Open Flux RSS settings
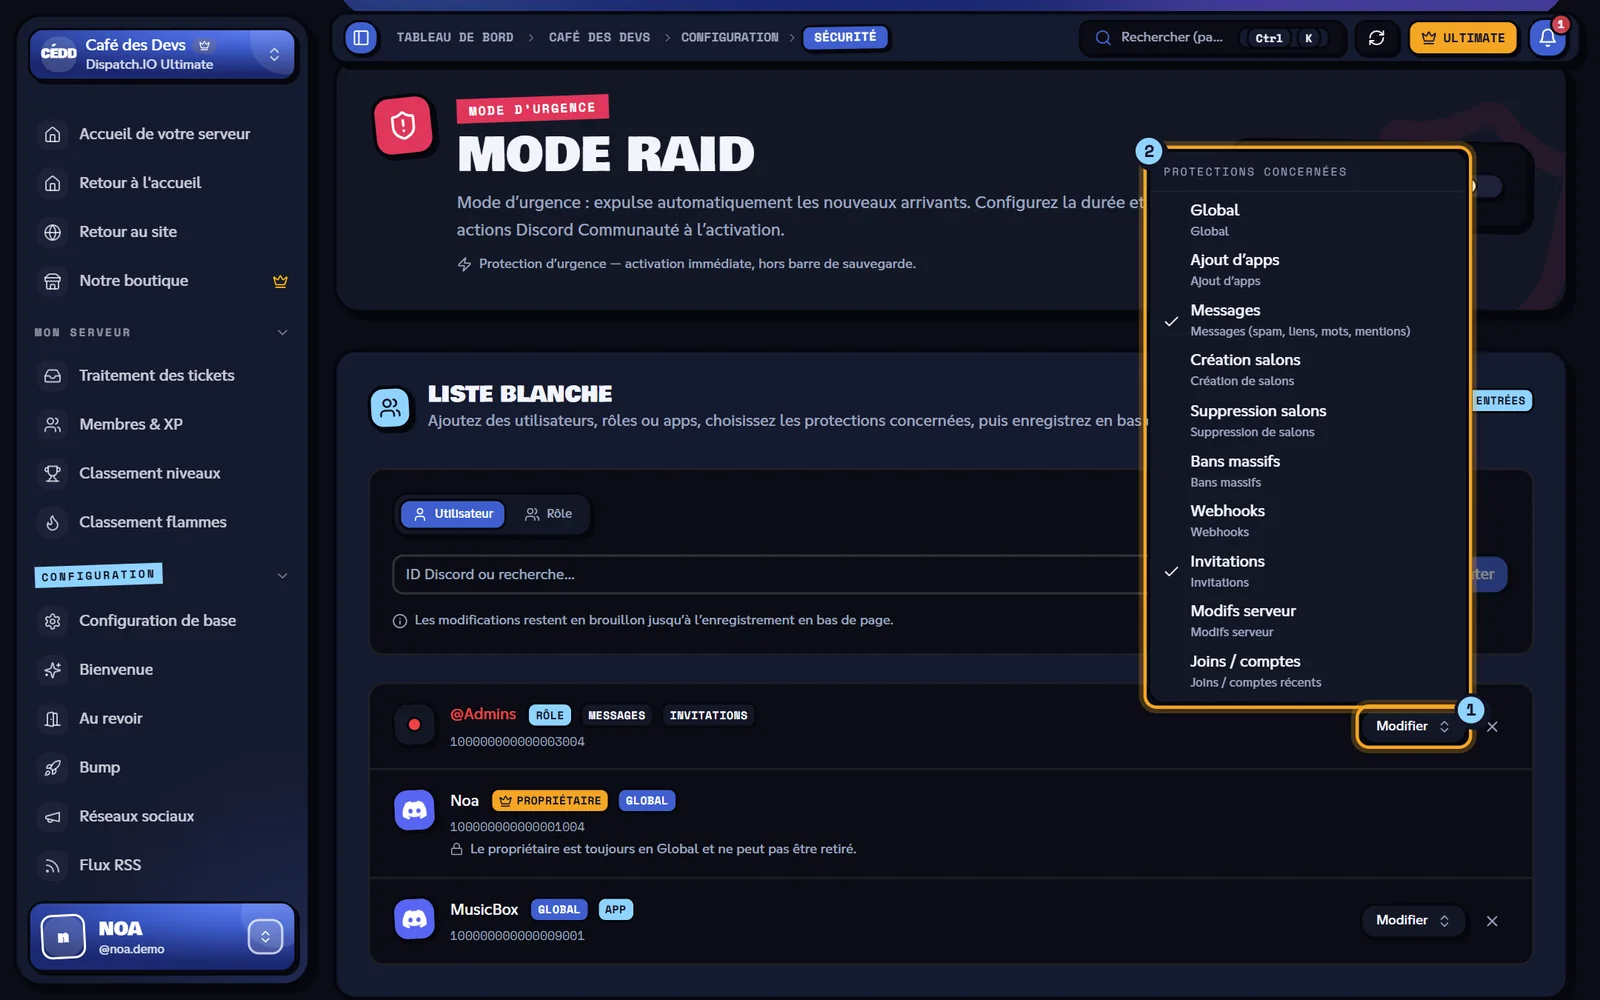This screenshot has height=1000, width=1600. (163, 866)
